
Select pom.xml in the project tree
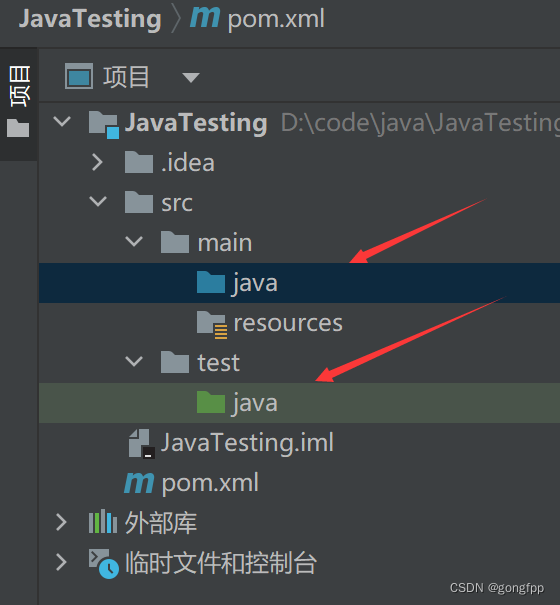coord(210,483)
